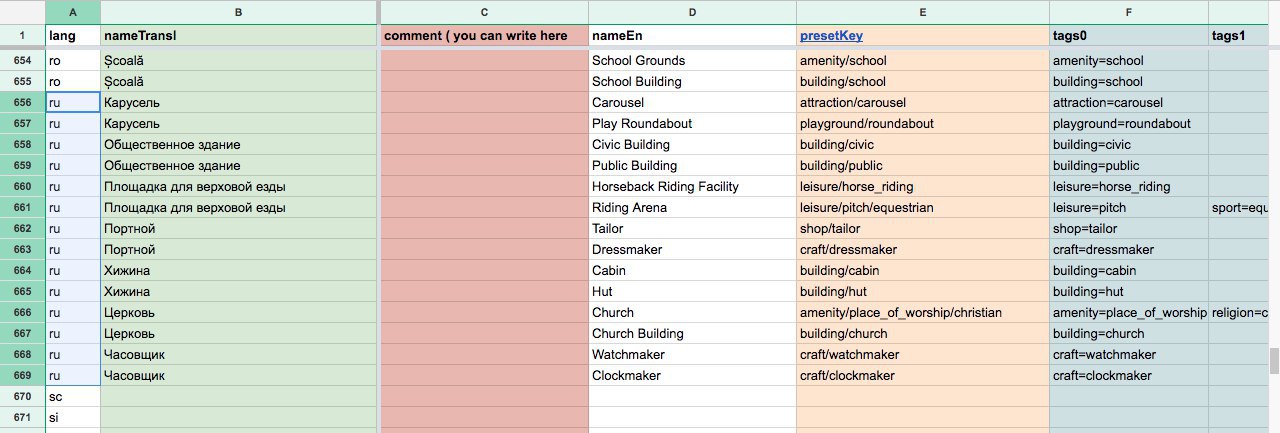The height and width of the screenshot is (433, 1280).
Task: Click the vertical scrollbar thumb
Action: 1273,360
